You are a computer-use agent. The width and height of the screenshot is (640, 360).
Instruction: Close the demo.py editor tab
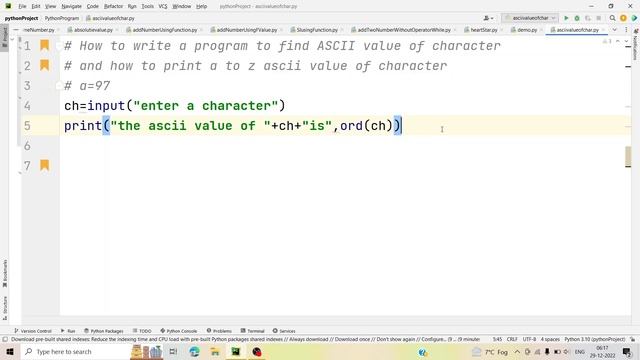point(542,30)
